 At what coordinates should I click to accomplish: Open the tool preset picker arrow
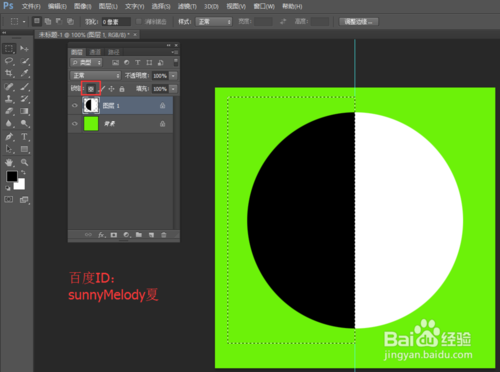tap(24, 22)
